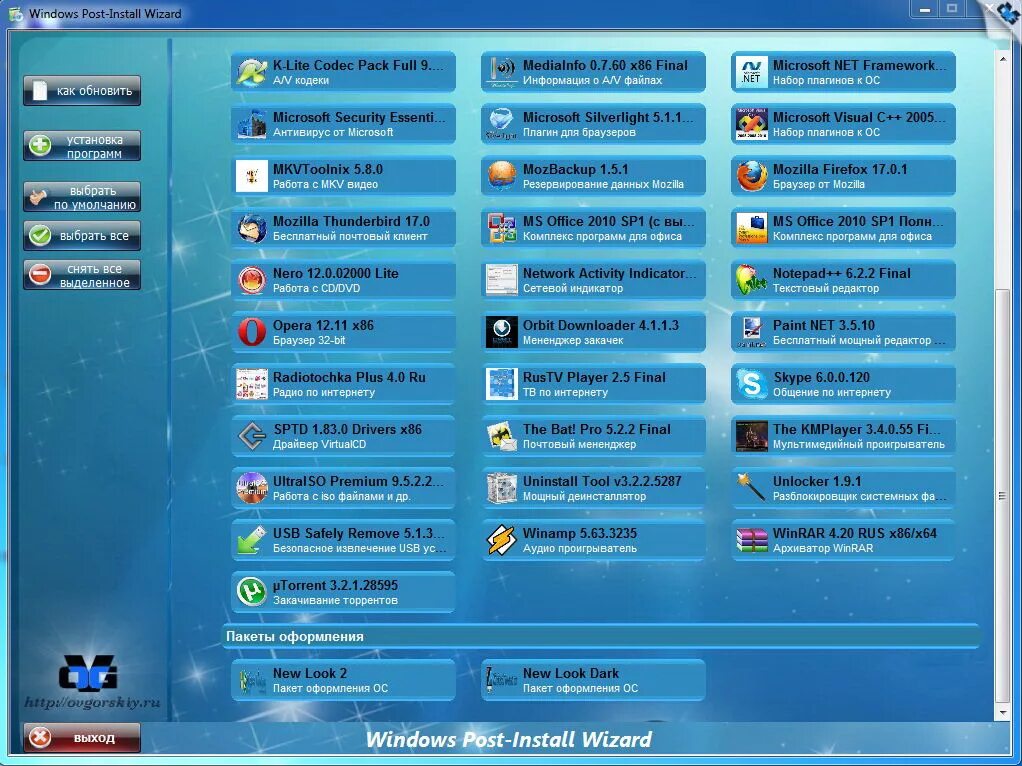Image resolution: width=1022 pixels, height=766 pixels.
Task: Choose 'выбрать по умолчанию' defaults button
Action: 82,197
